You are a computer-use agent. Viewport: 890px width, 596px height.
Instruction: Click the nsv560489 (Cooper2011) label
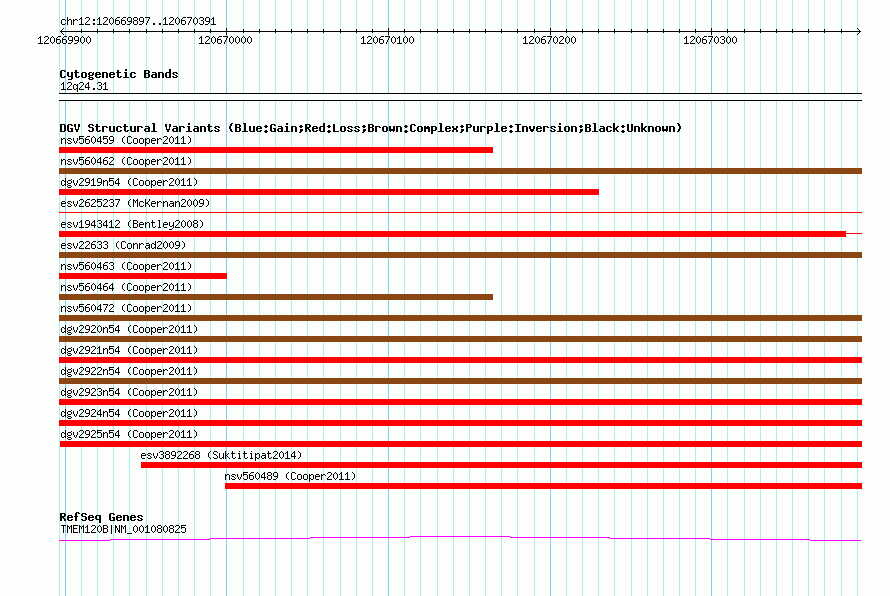point(290,476)
